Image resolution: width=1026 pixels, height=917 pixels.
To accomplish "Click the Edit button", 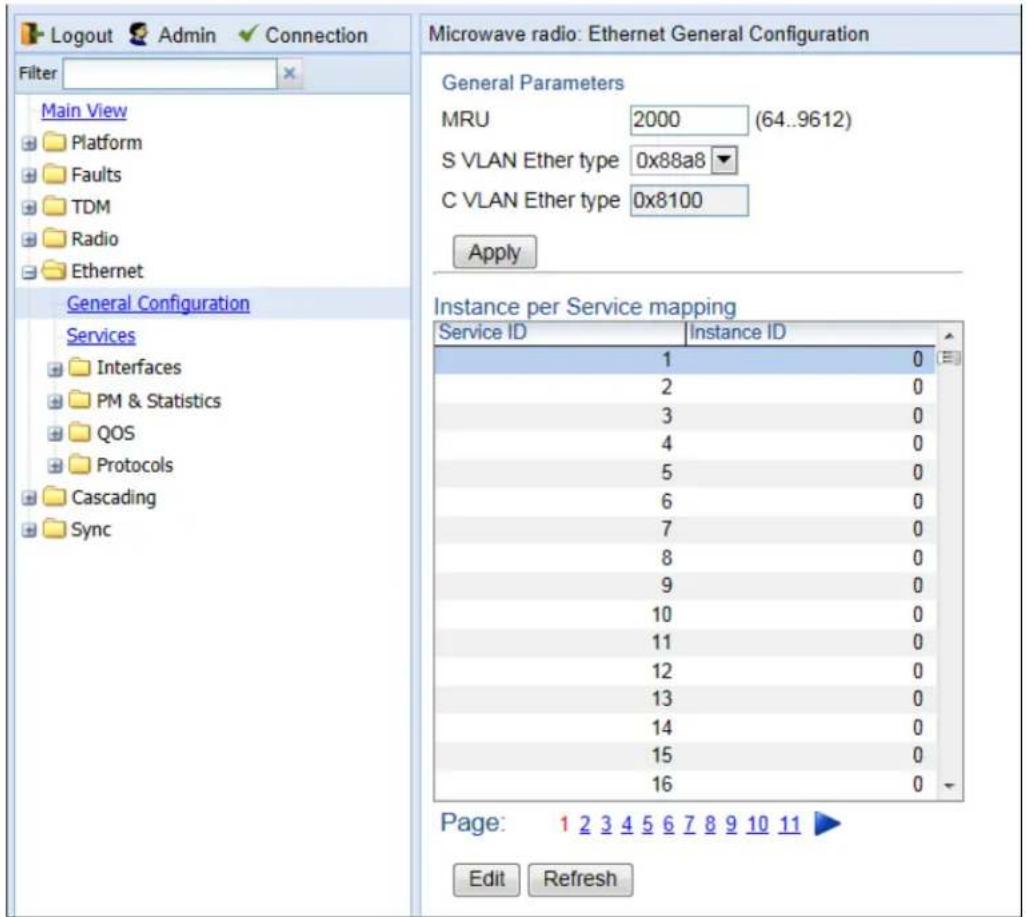I will point(486,879).
